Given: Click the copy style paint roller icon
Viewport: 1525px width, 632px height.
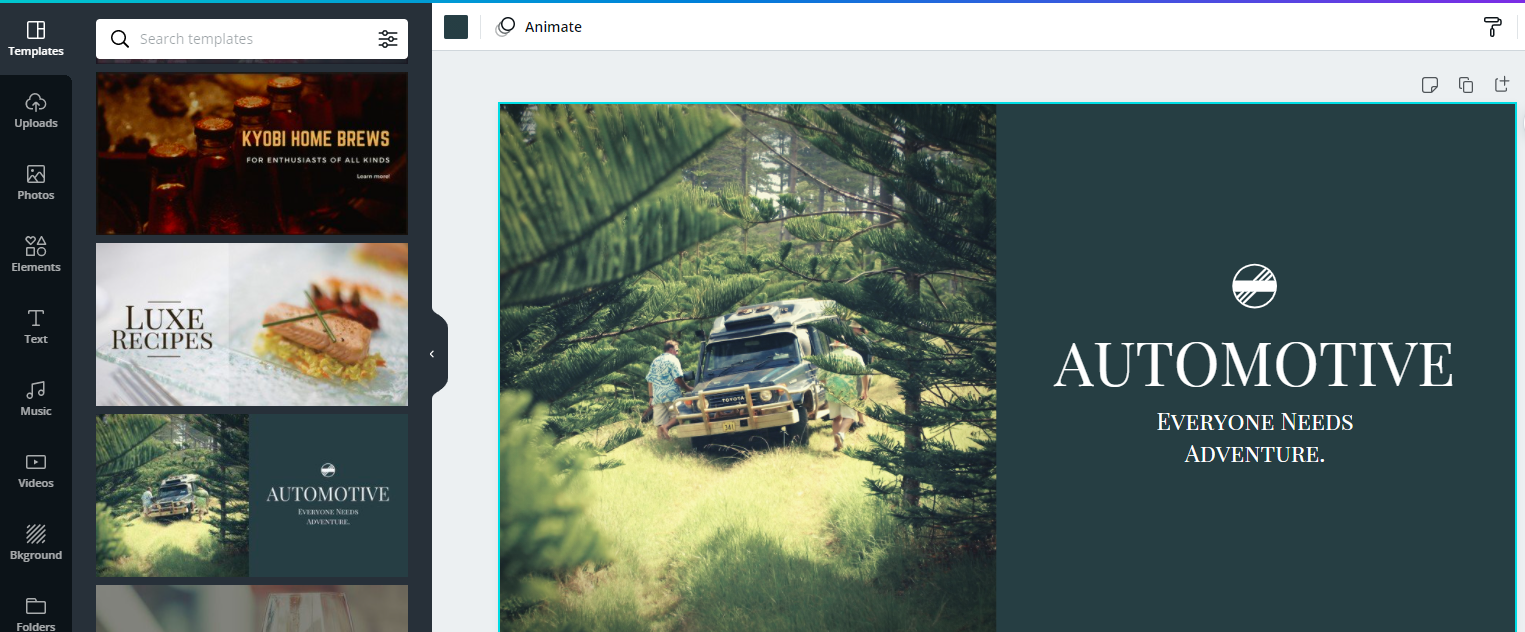Looking at the screenshot, I should [1493, 27].
